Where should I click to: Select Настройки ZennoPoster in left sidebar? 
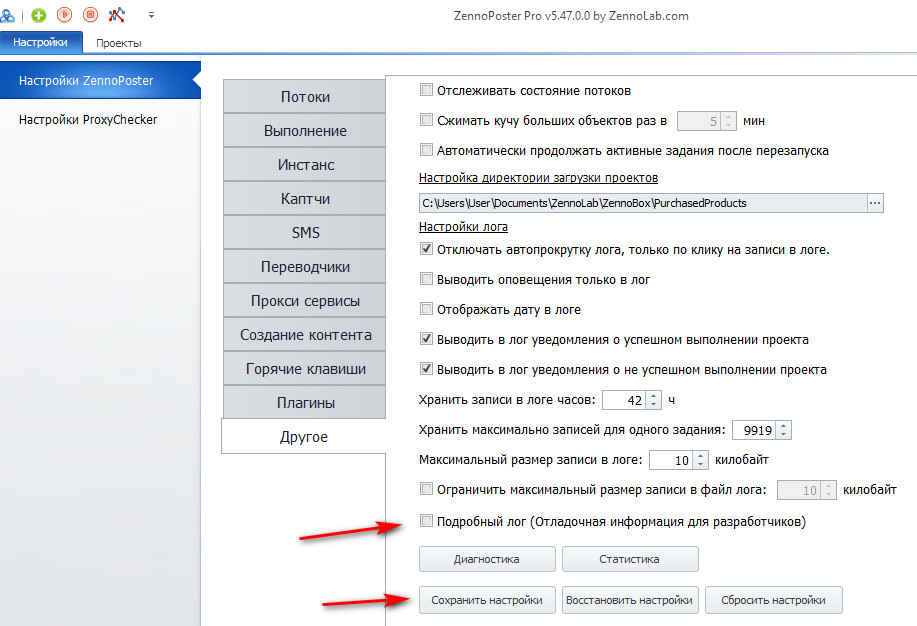pyautogui.click(x=100, y=80)
